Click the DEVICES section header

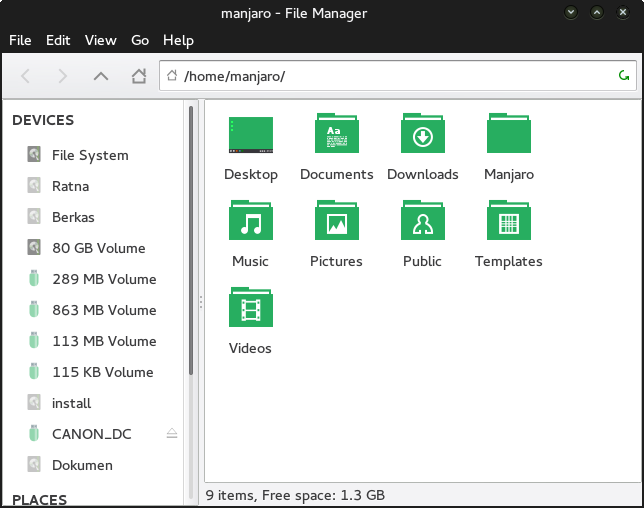pyautogui.click(x=43, y=120)
